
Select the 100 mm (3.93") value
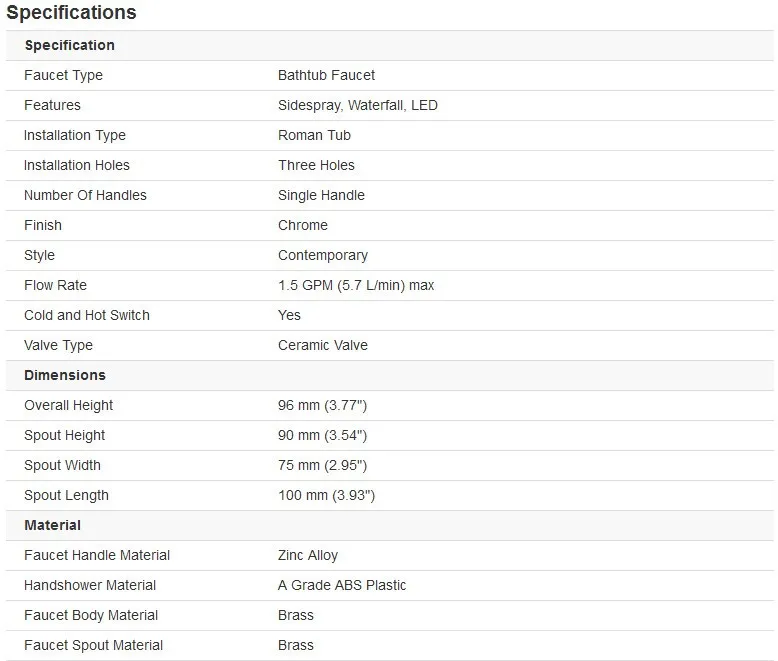click(x=326, y=495)
